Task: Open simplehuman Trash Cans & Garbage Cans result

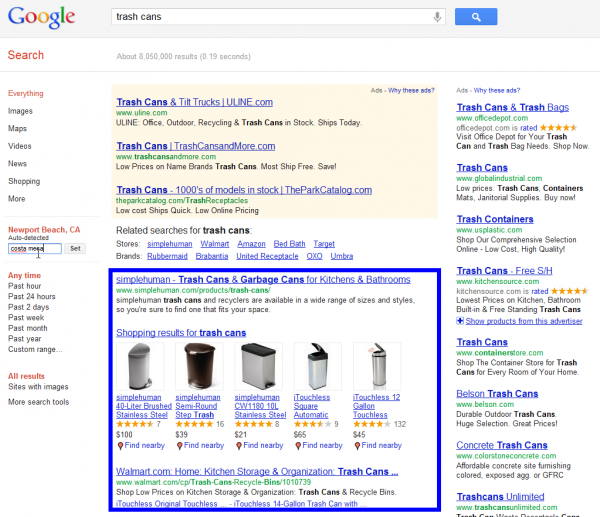Action: 263,280
